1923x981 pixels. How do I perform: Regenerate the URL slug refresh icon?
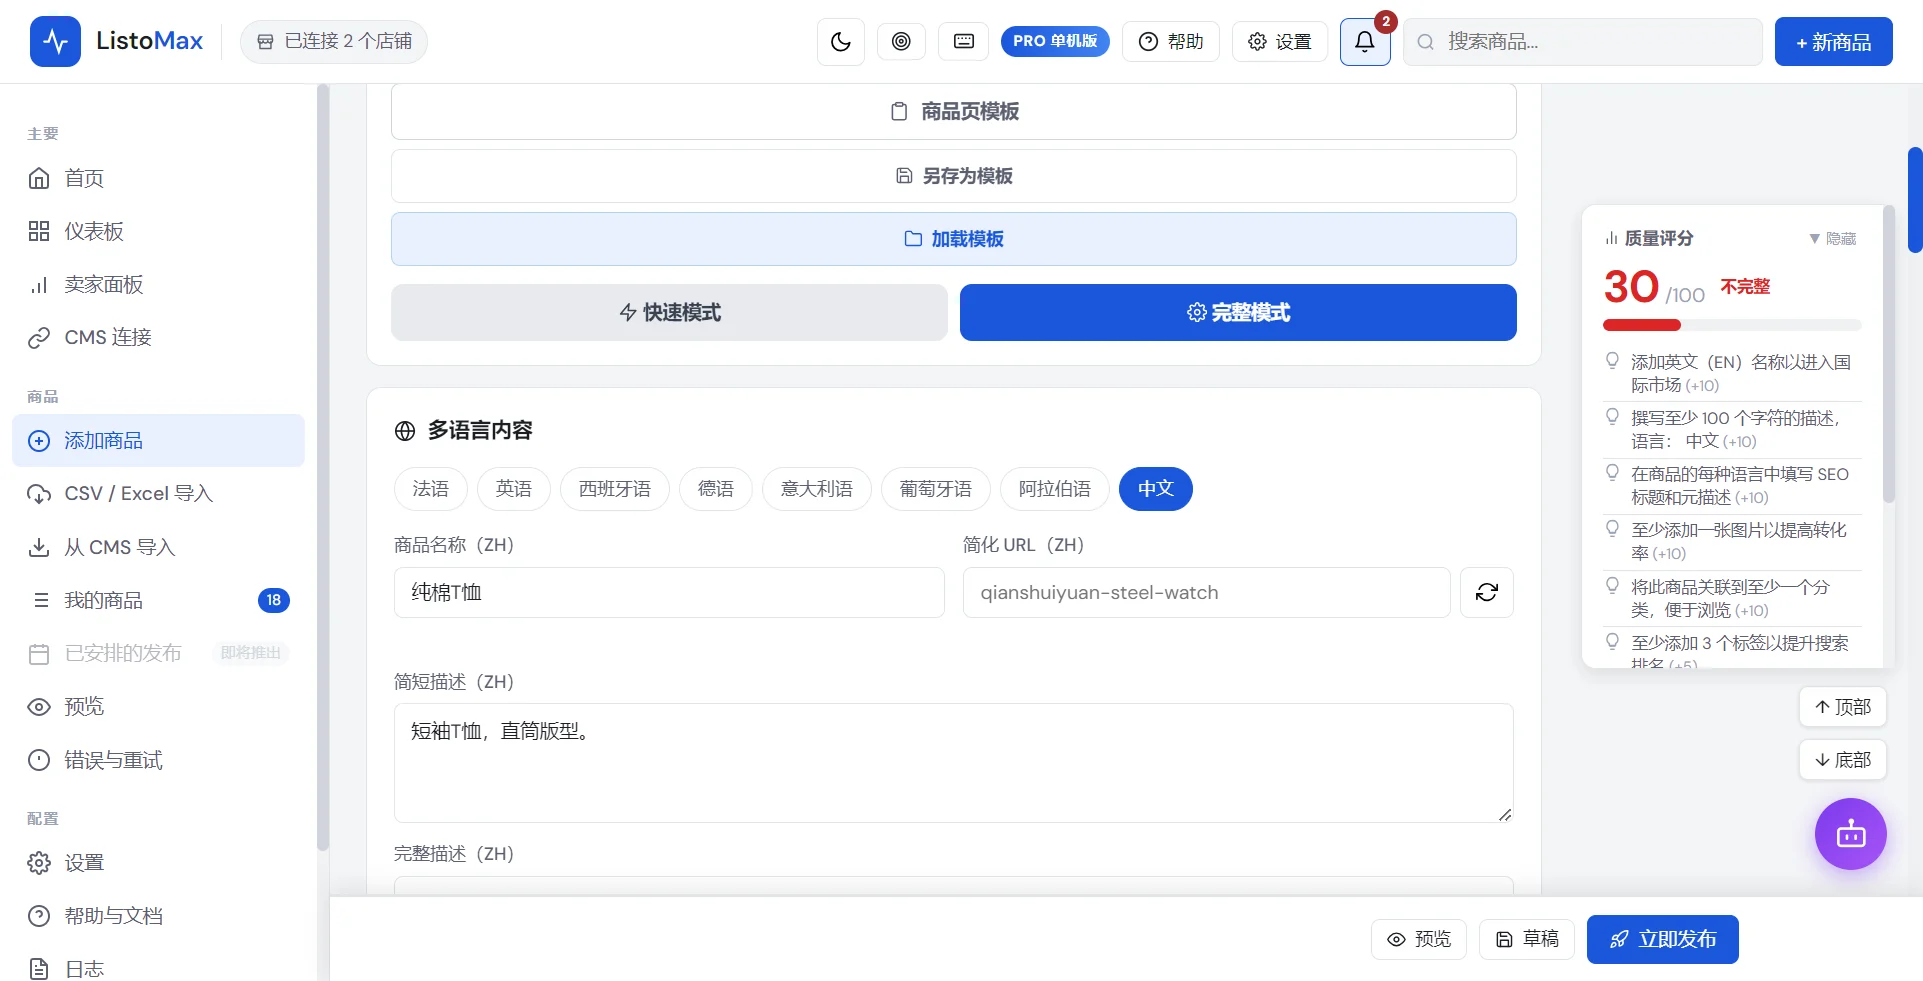click(x=1487, y=592)
